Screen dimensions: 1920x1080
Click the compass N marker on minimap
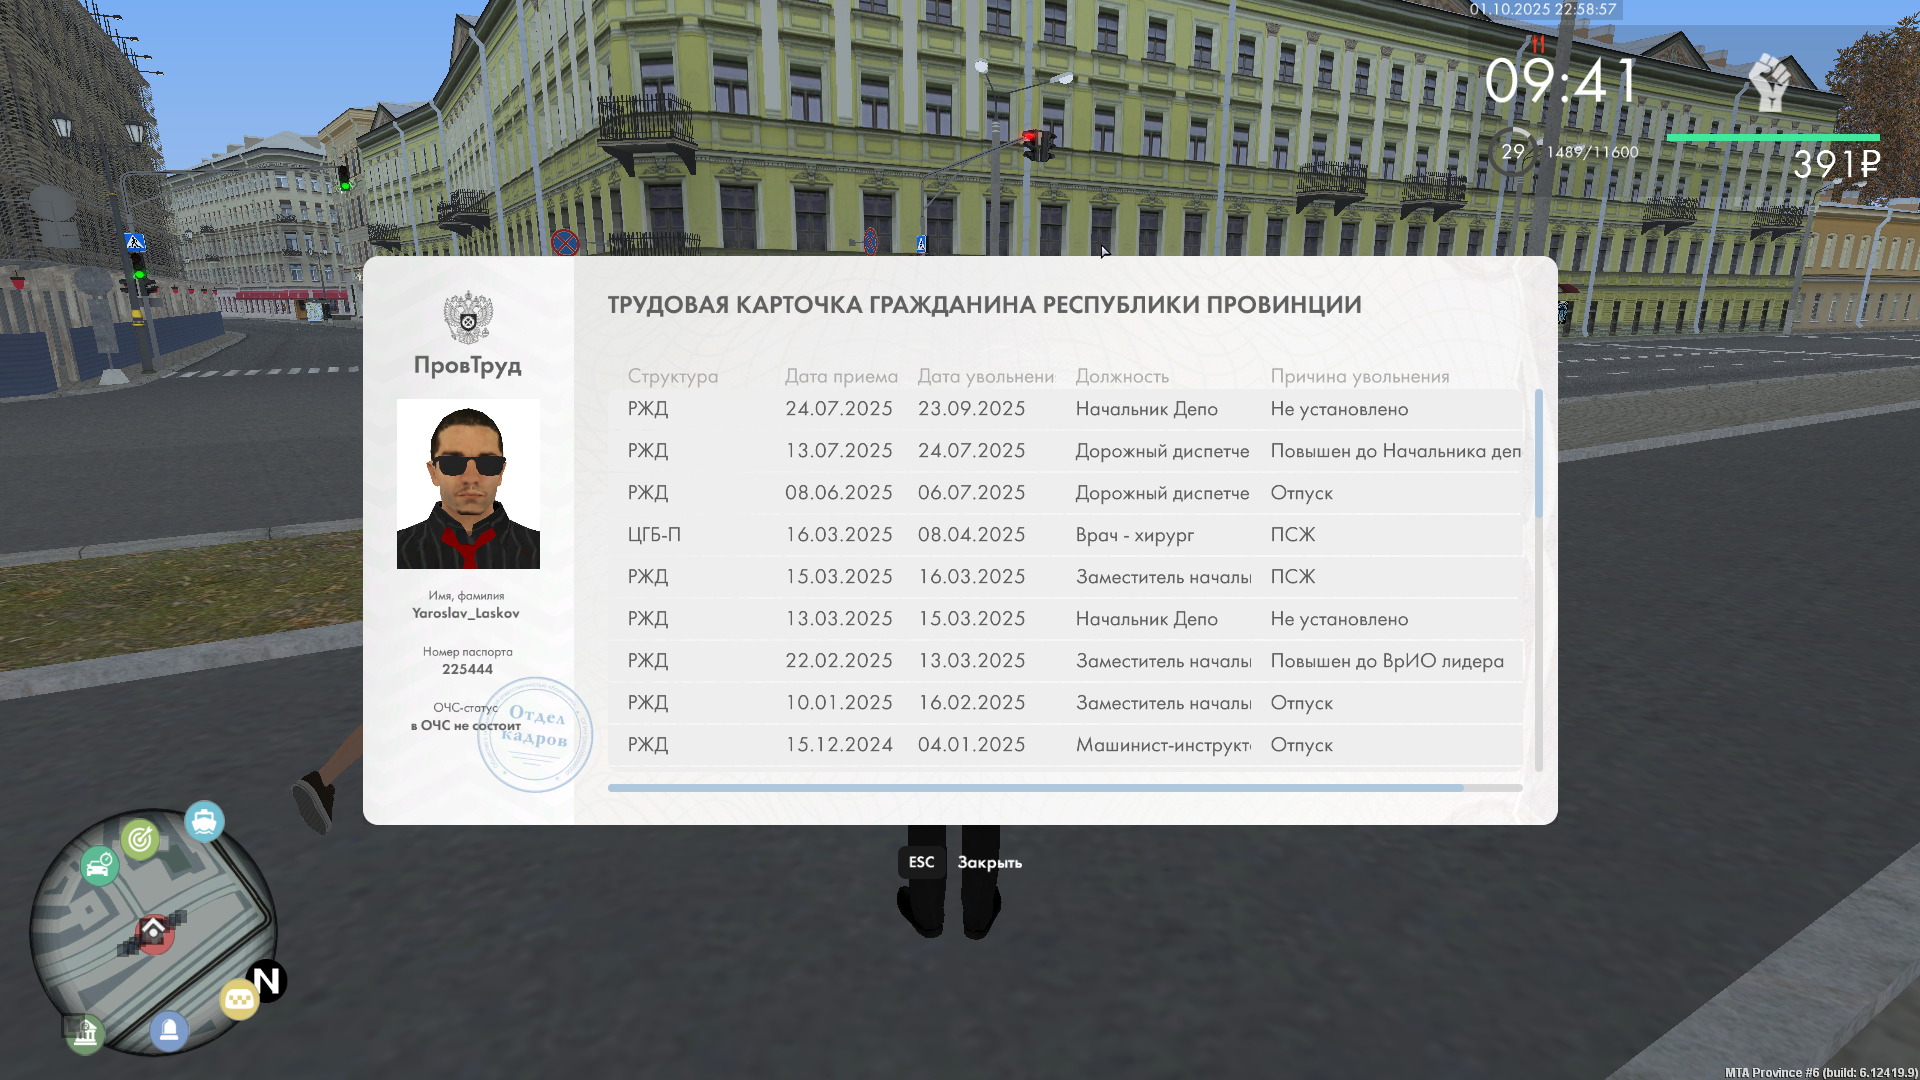(267, 981)
